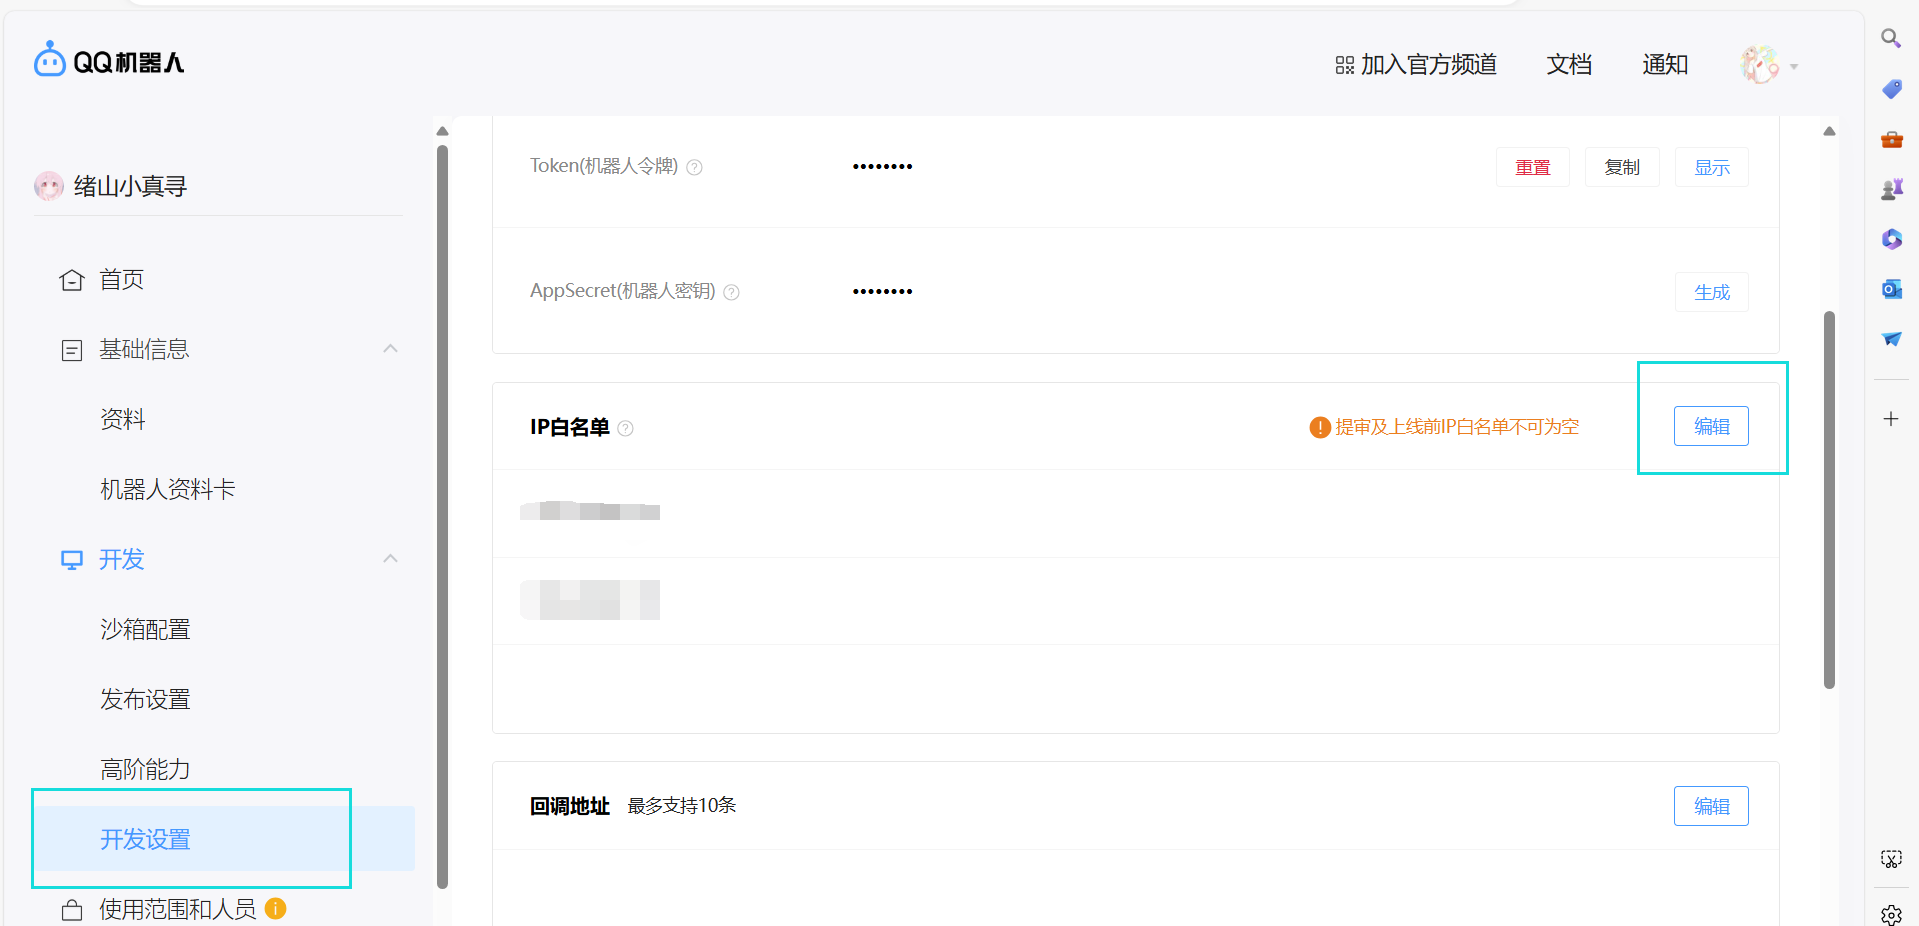Collapse the 基础信息 section chevron

coord(390,349)
